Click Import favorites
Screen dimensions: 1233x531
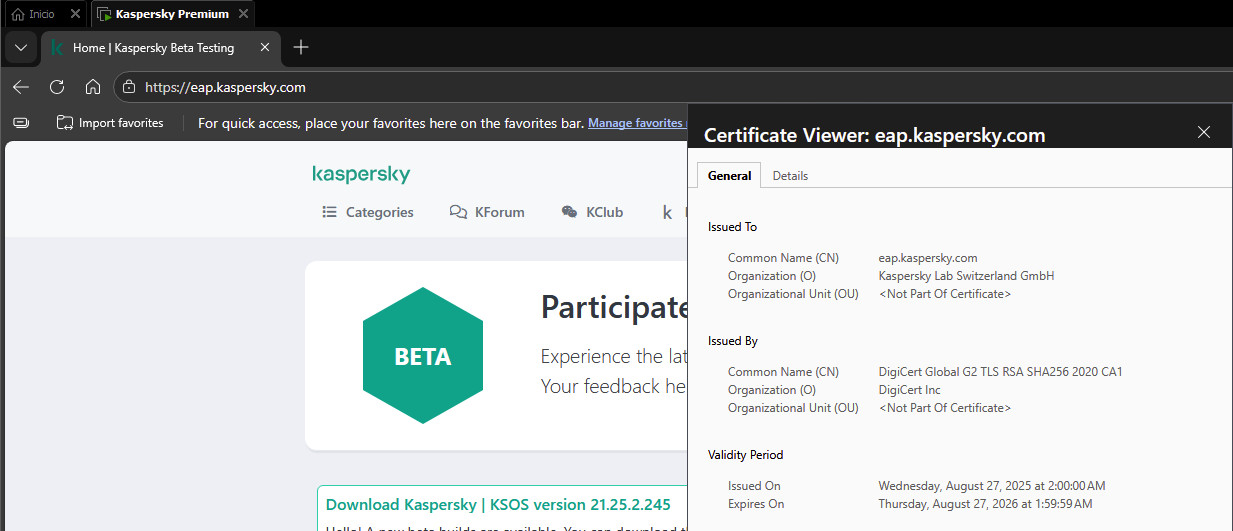pos(110,123)
